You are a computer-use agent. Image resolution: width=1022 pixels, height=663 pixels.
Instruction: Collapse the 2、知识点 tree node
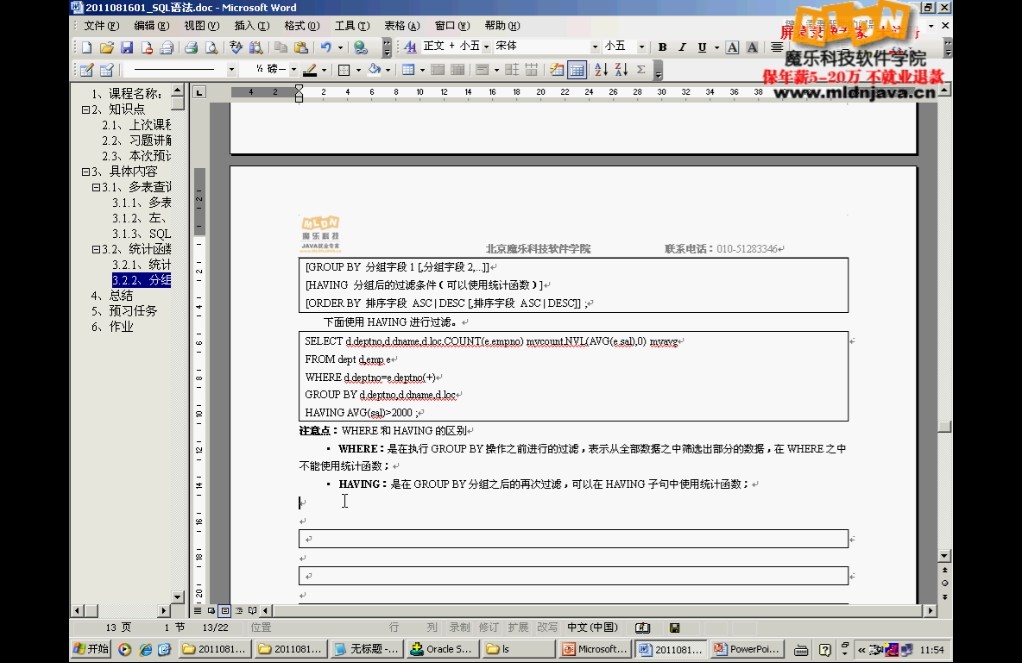85,110
